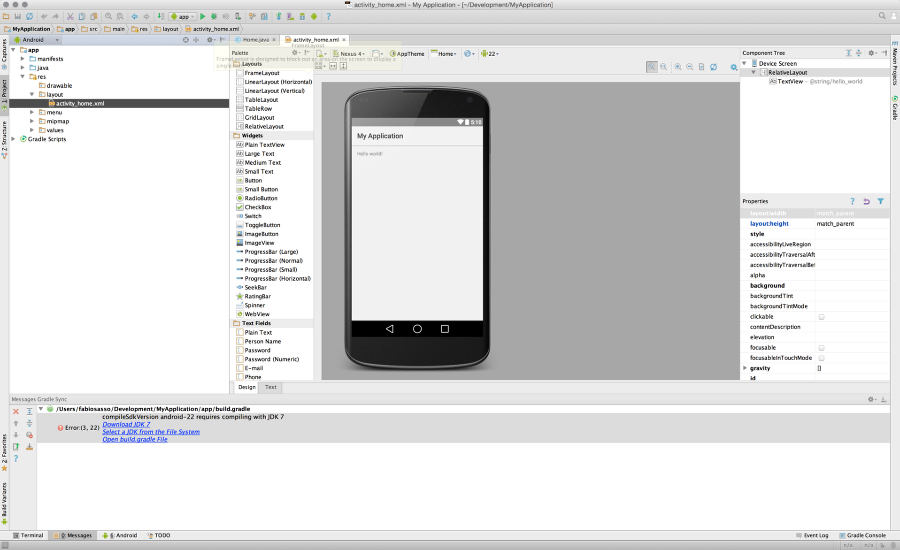Click the Android home circle on device preview

417,329
